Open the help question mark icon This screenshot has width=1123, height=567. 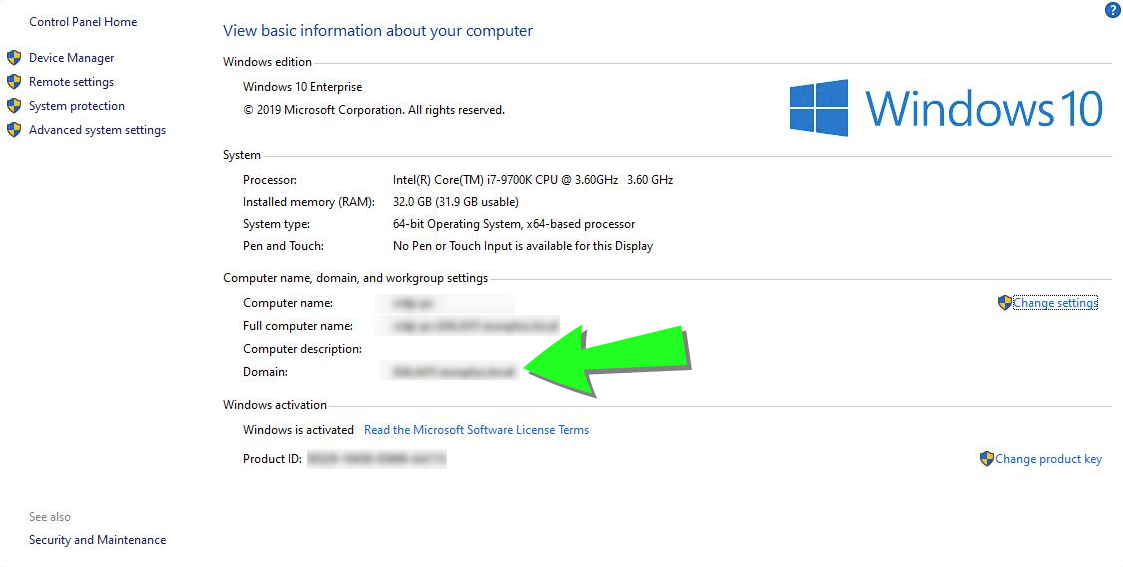pos(1112,10)
